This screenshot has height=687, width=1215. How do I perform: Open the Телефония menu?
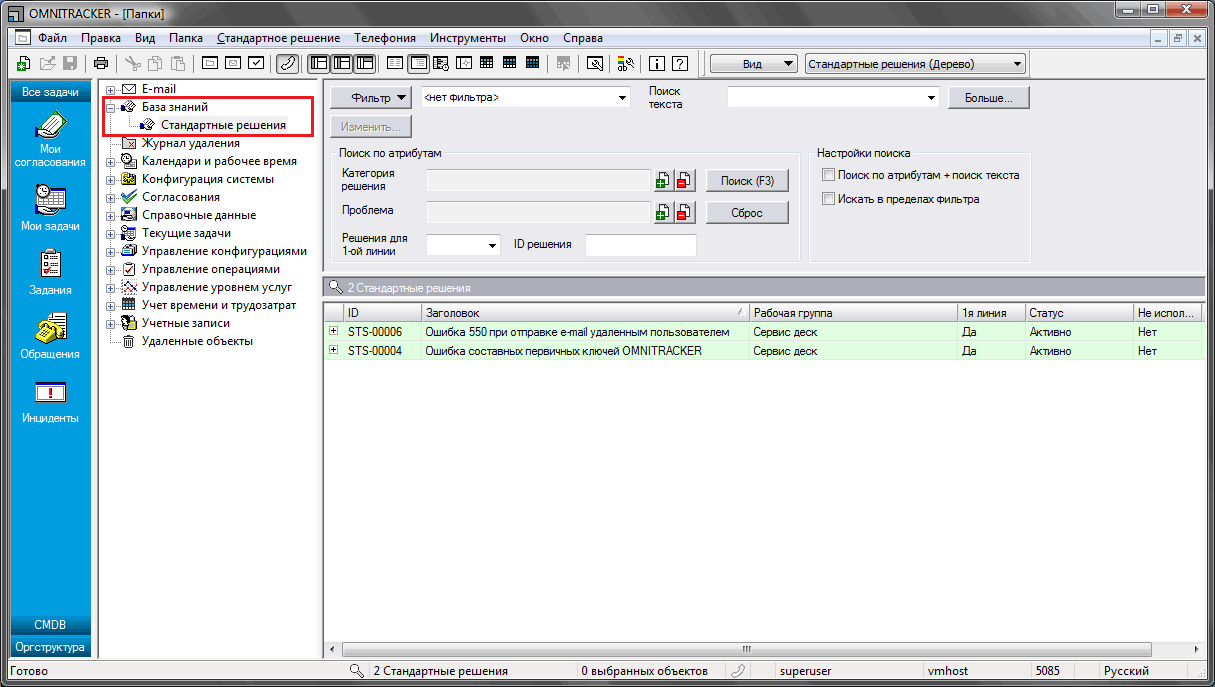385,38
